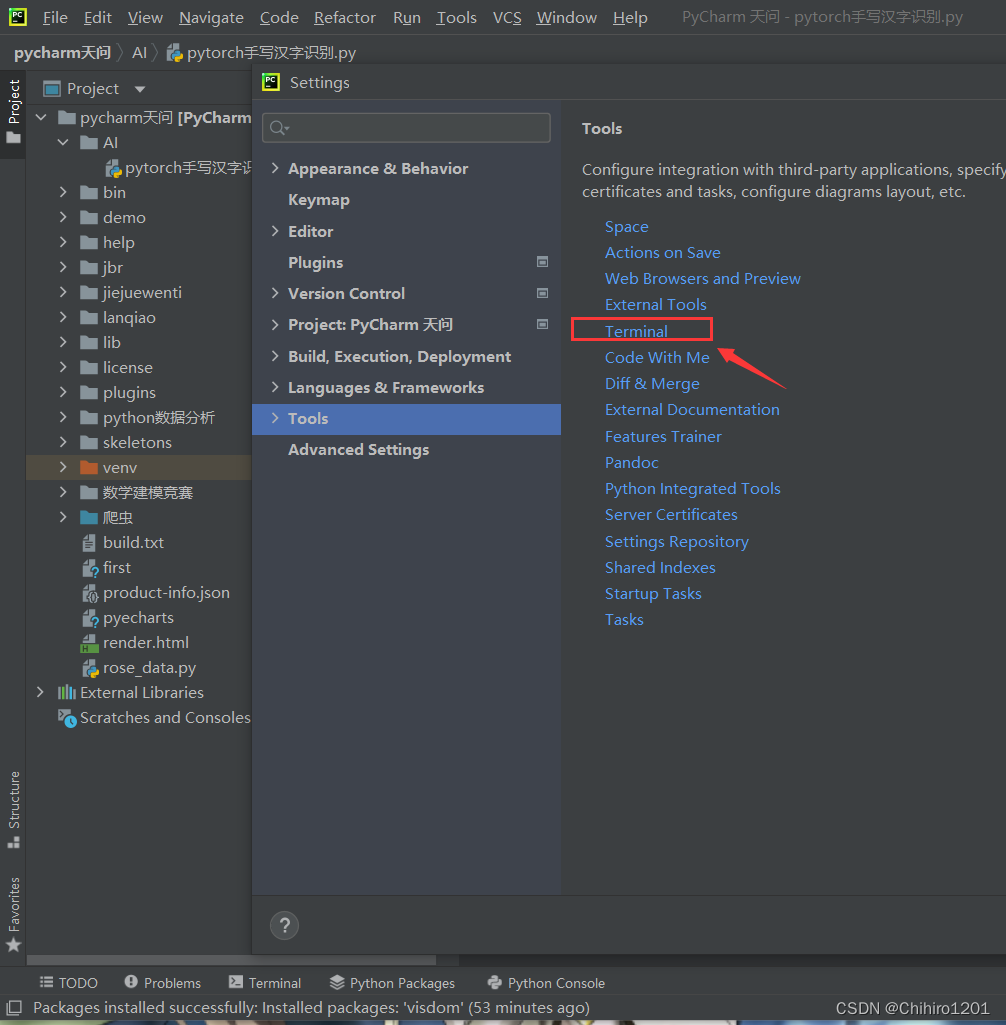Open the Code With Me link
This screenshot has height=1025, width=1006.
pos(657,358)
